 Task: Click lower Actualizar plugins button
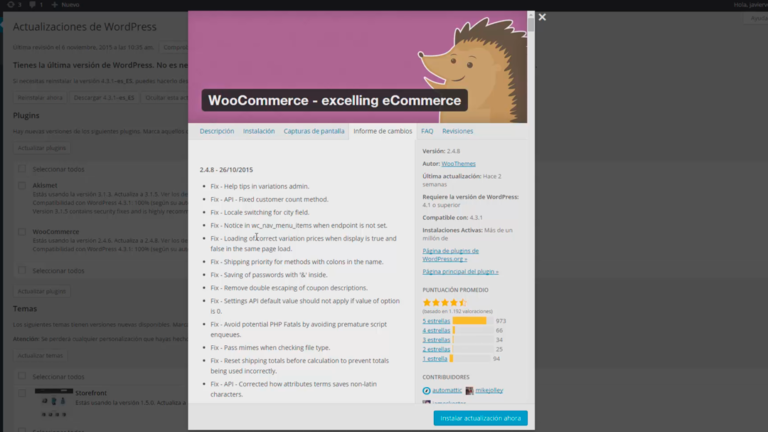click(x=42, y=291)
